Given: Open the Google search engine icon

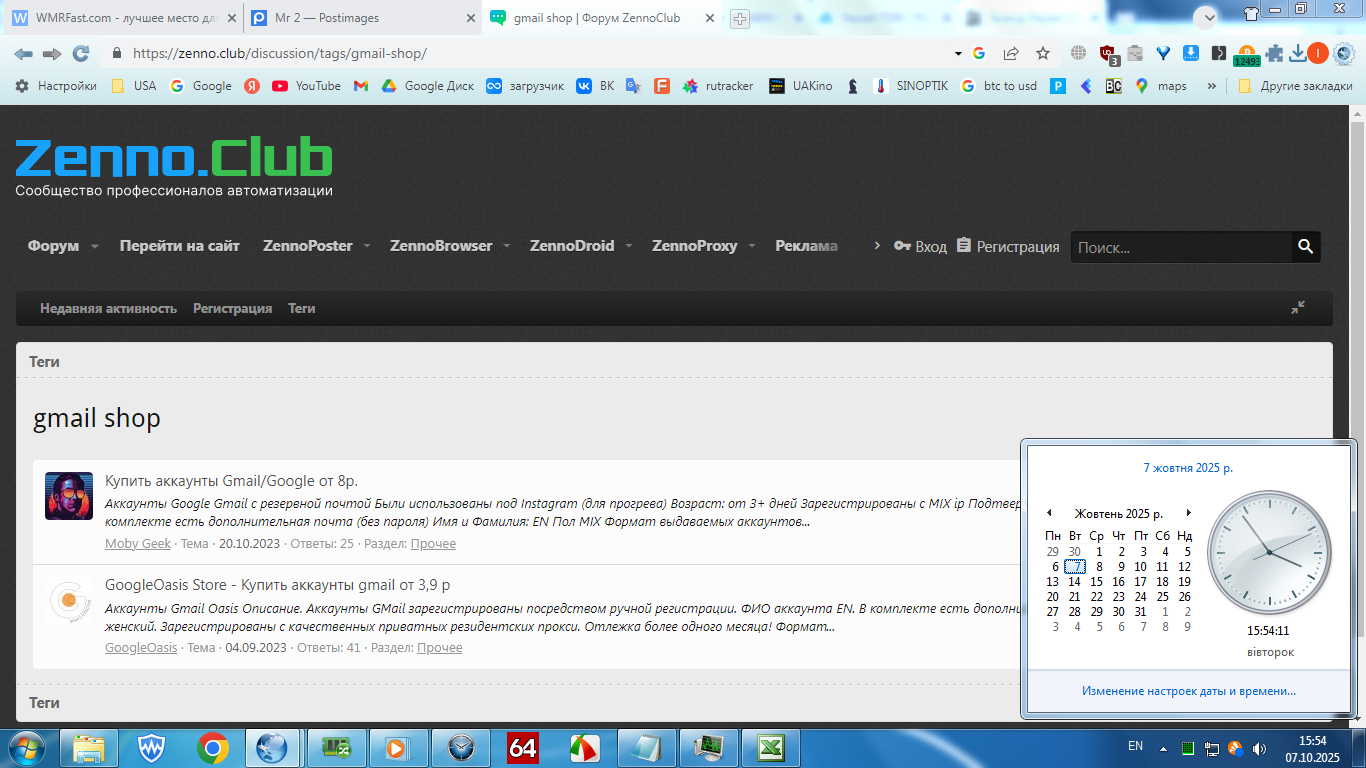Looking at the screenshot, I should [979, 54].
